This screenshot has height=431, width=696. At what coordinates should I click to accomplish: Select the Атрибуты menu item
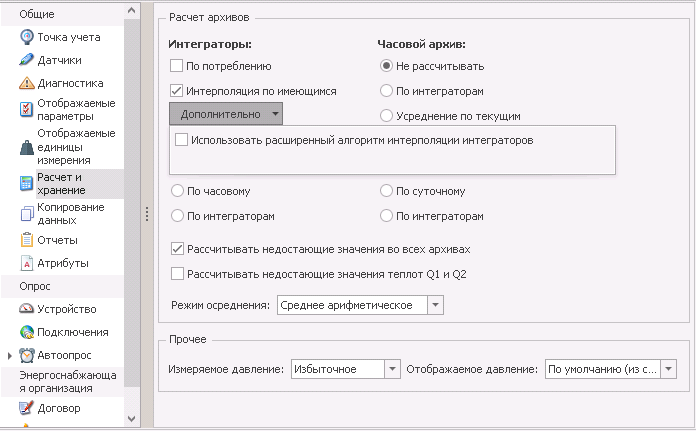pyautogui.click(x=62, y=263)
